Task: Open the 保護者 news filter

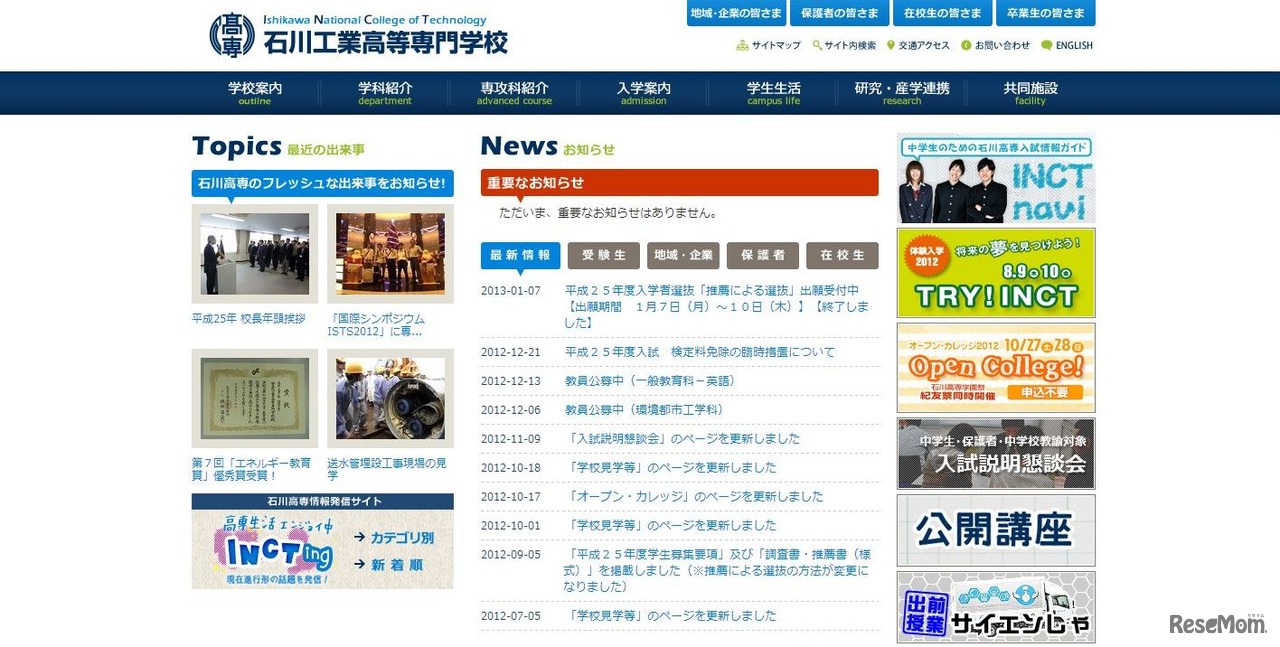Action: [763, 255]
